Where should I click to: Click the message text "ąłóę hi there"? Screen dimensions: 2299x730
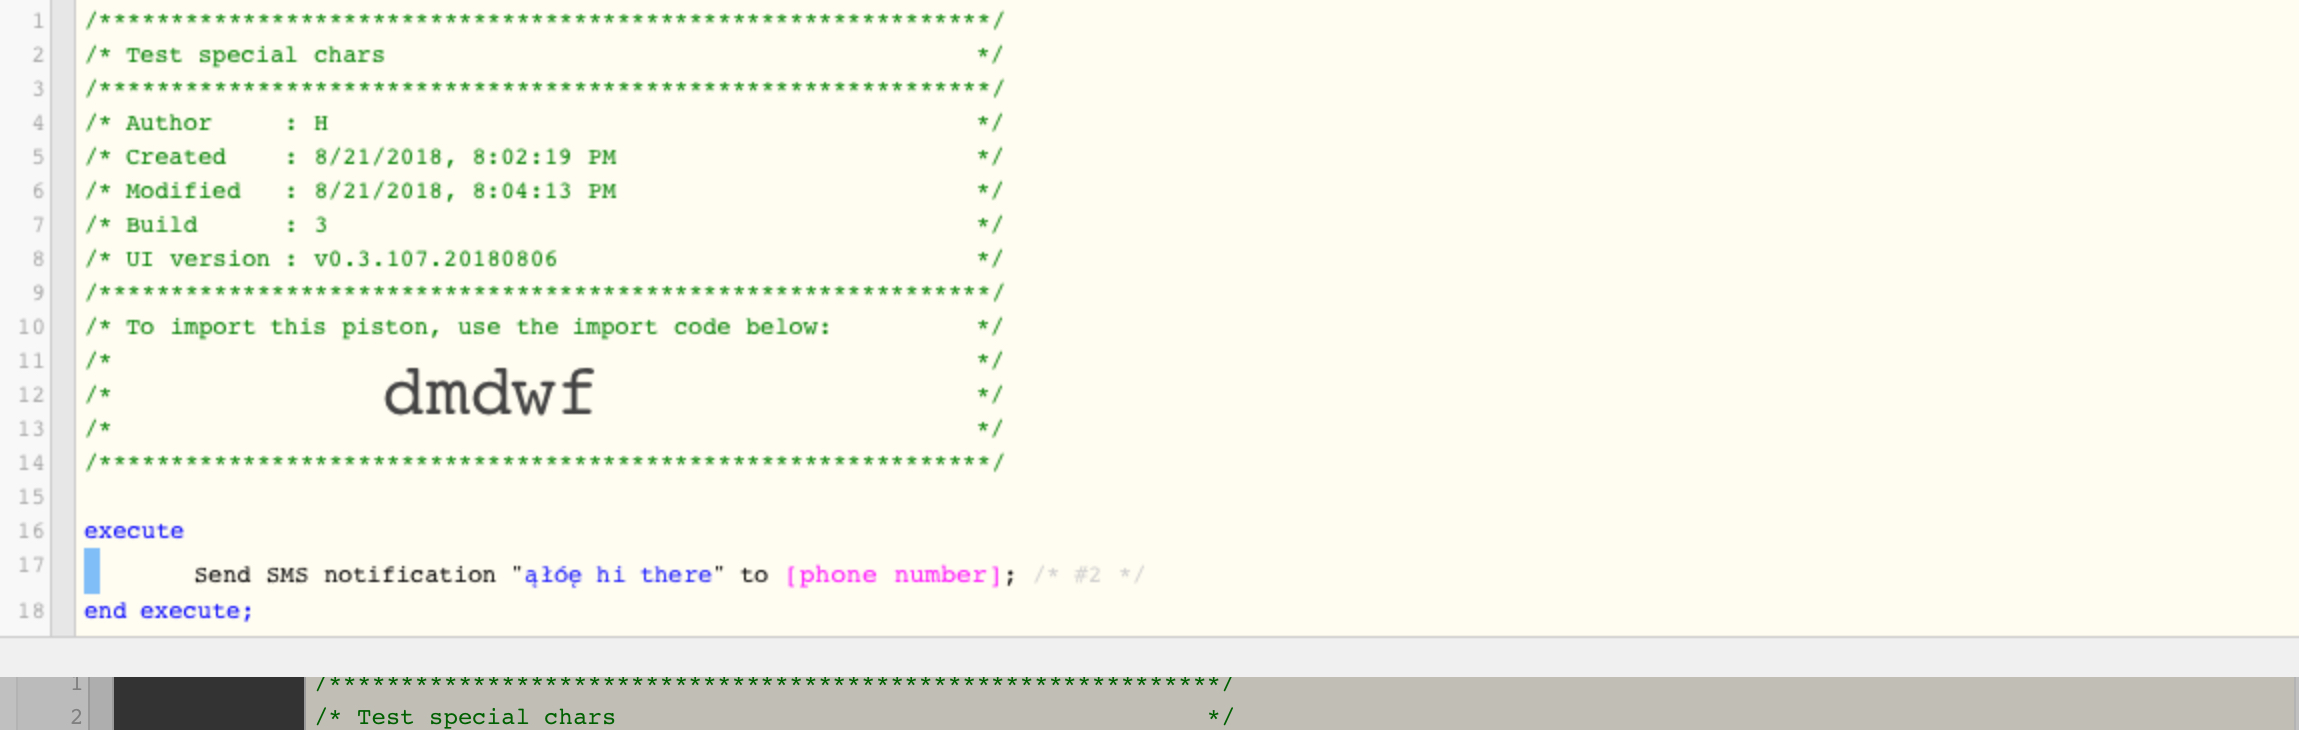[618, 575]
